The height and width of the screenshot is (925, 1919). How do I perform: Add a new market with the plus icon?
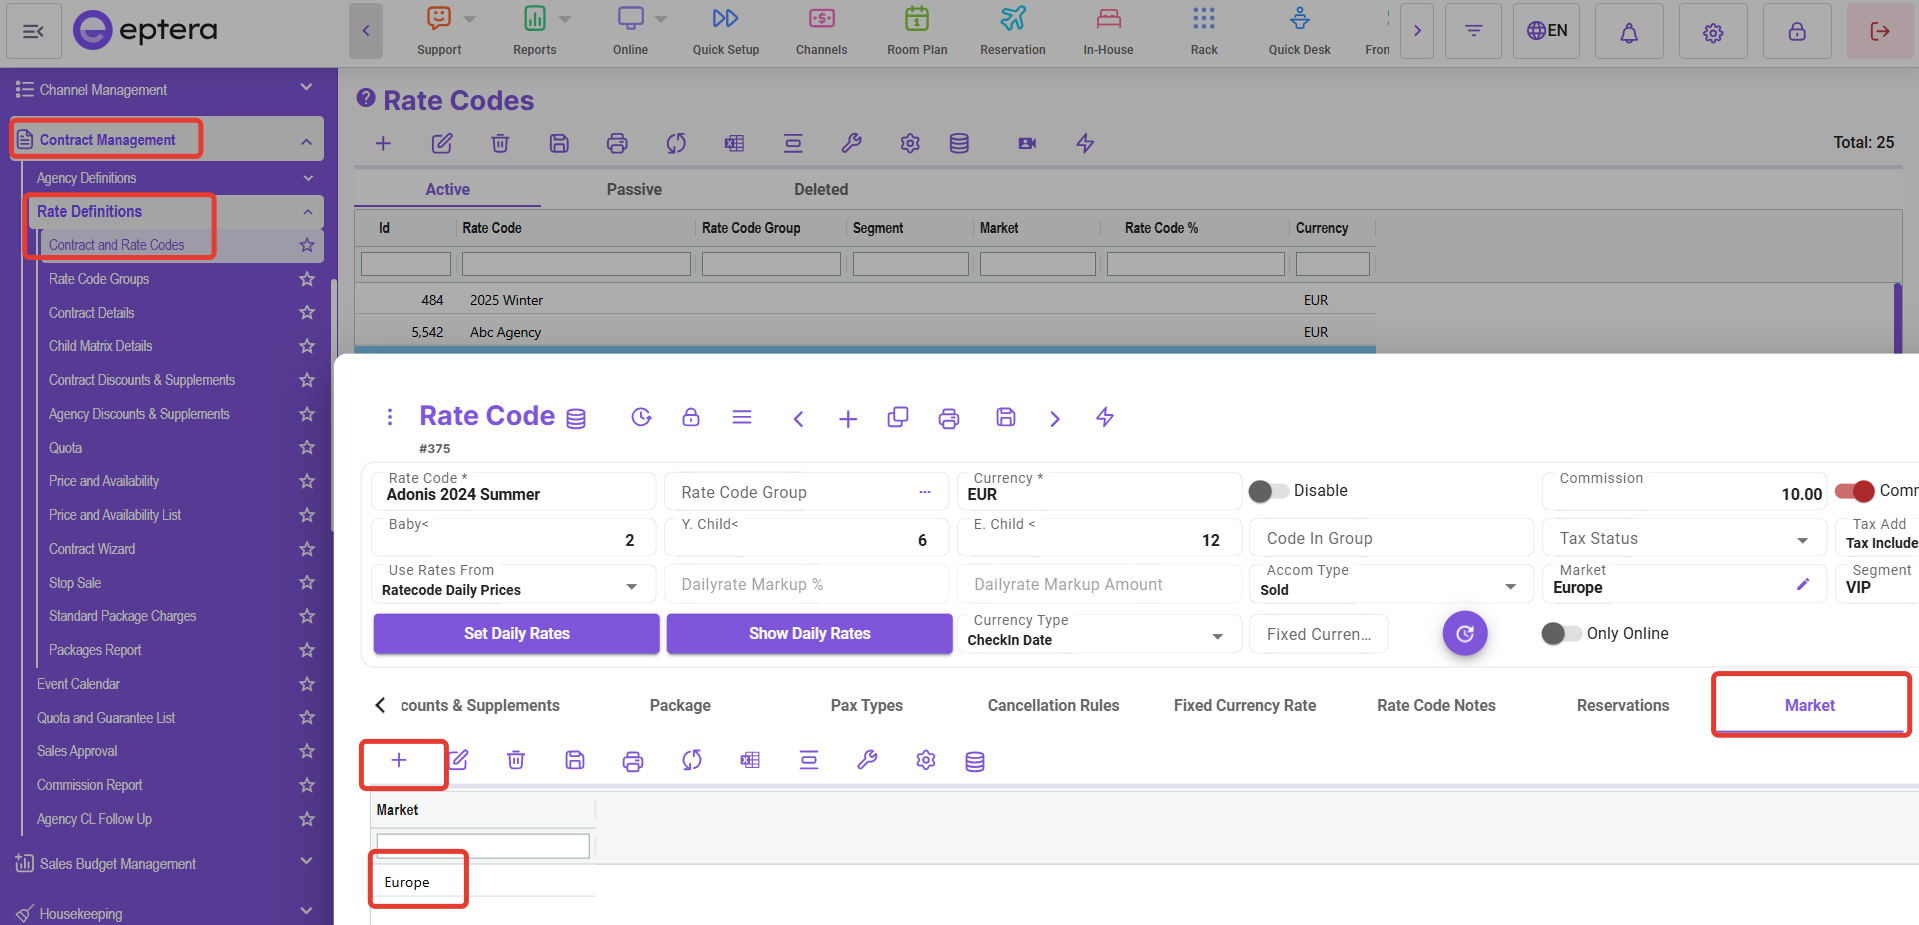[399, 761]
